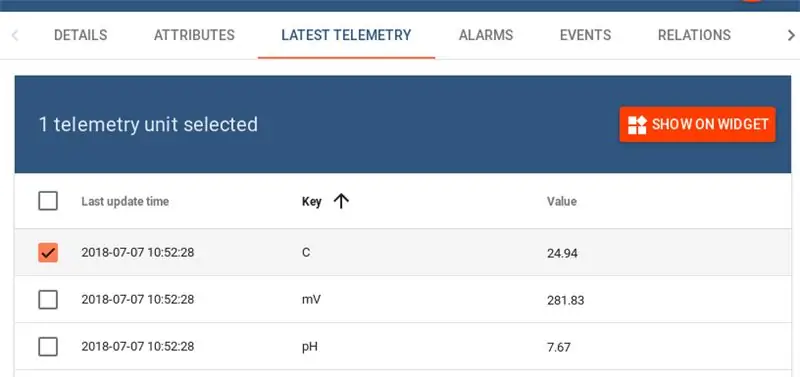Switch to the Attributes tab
This screenshot has height=377, width=800.
tap(194, 35)
